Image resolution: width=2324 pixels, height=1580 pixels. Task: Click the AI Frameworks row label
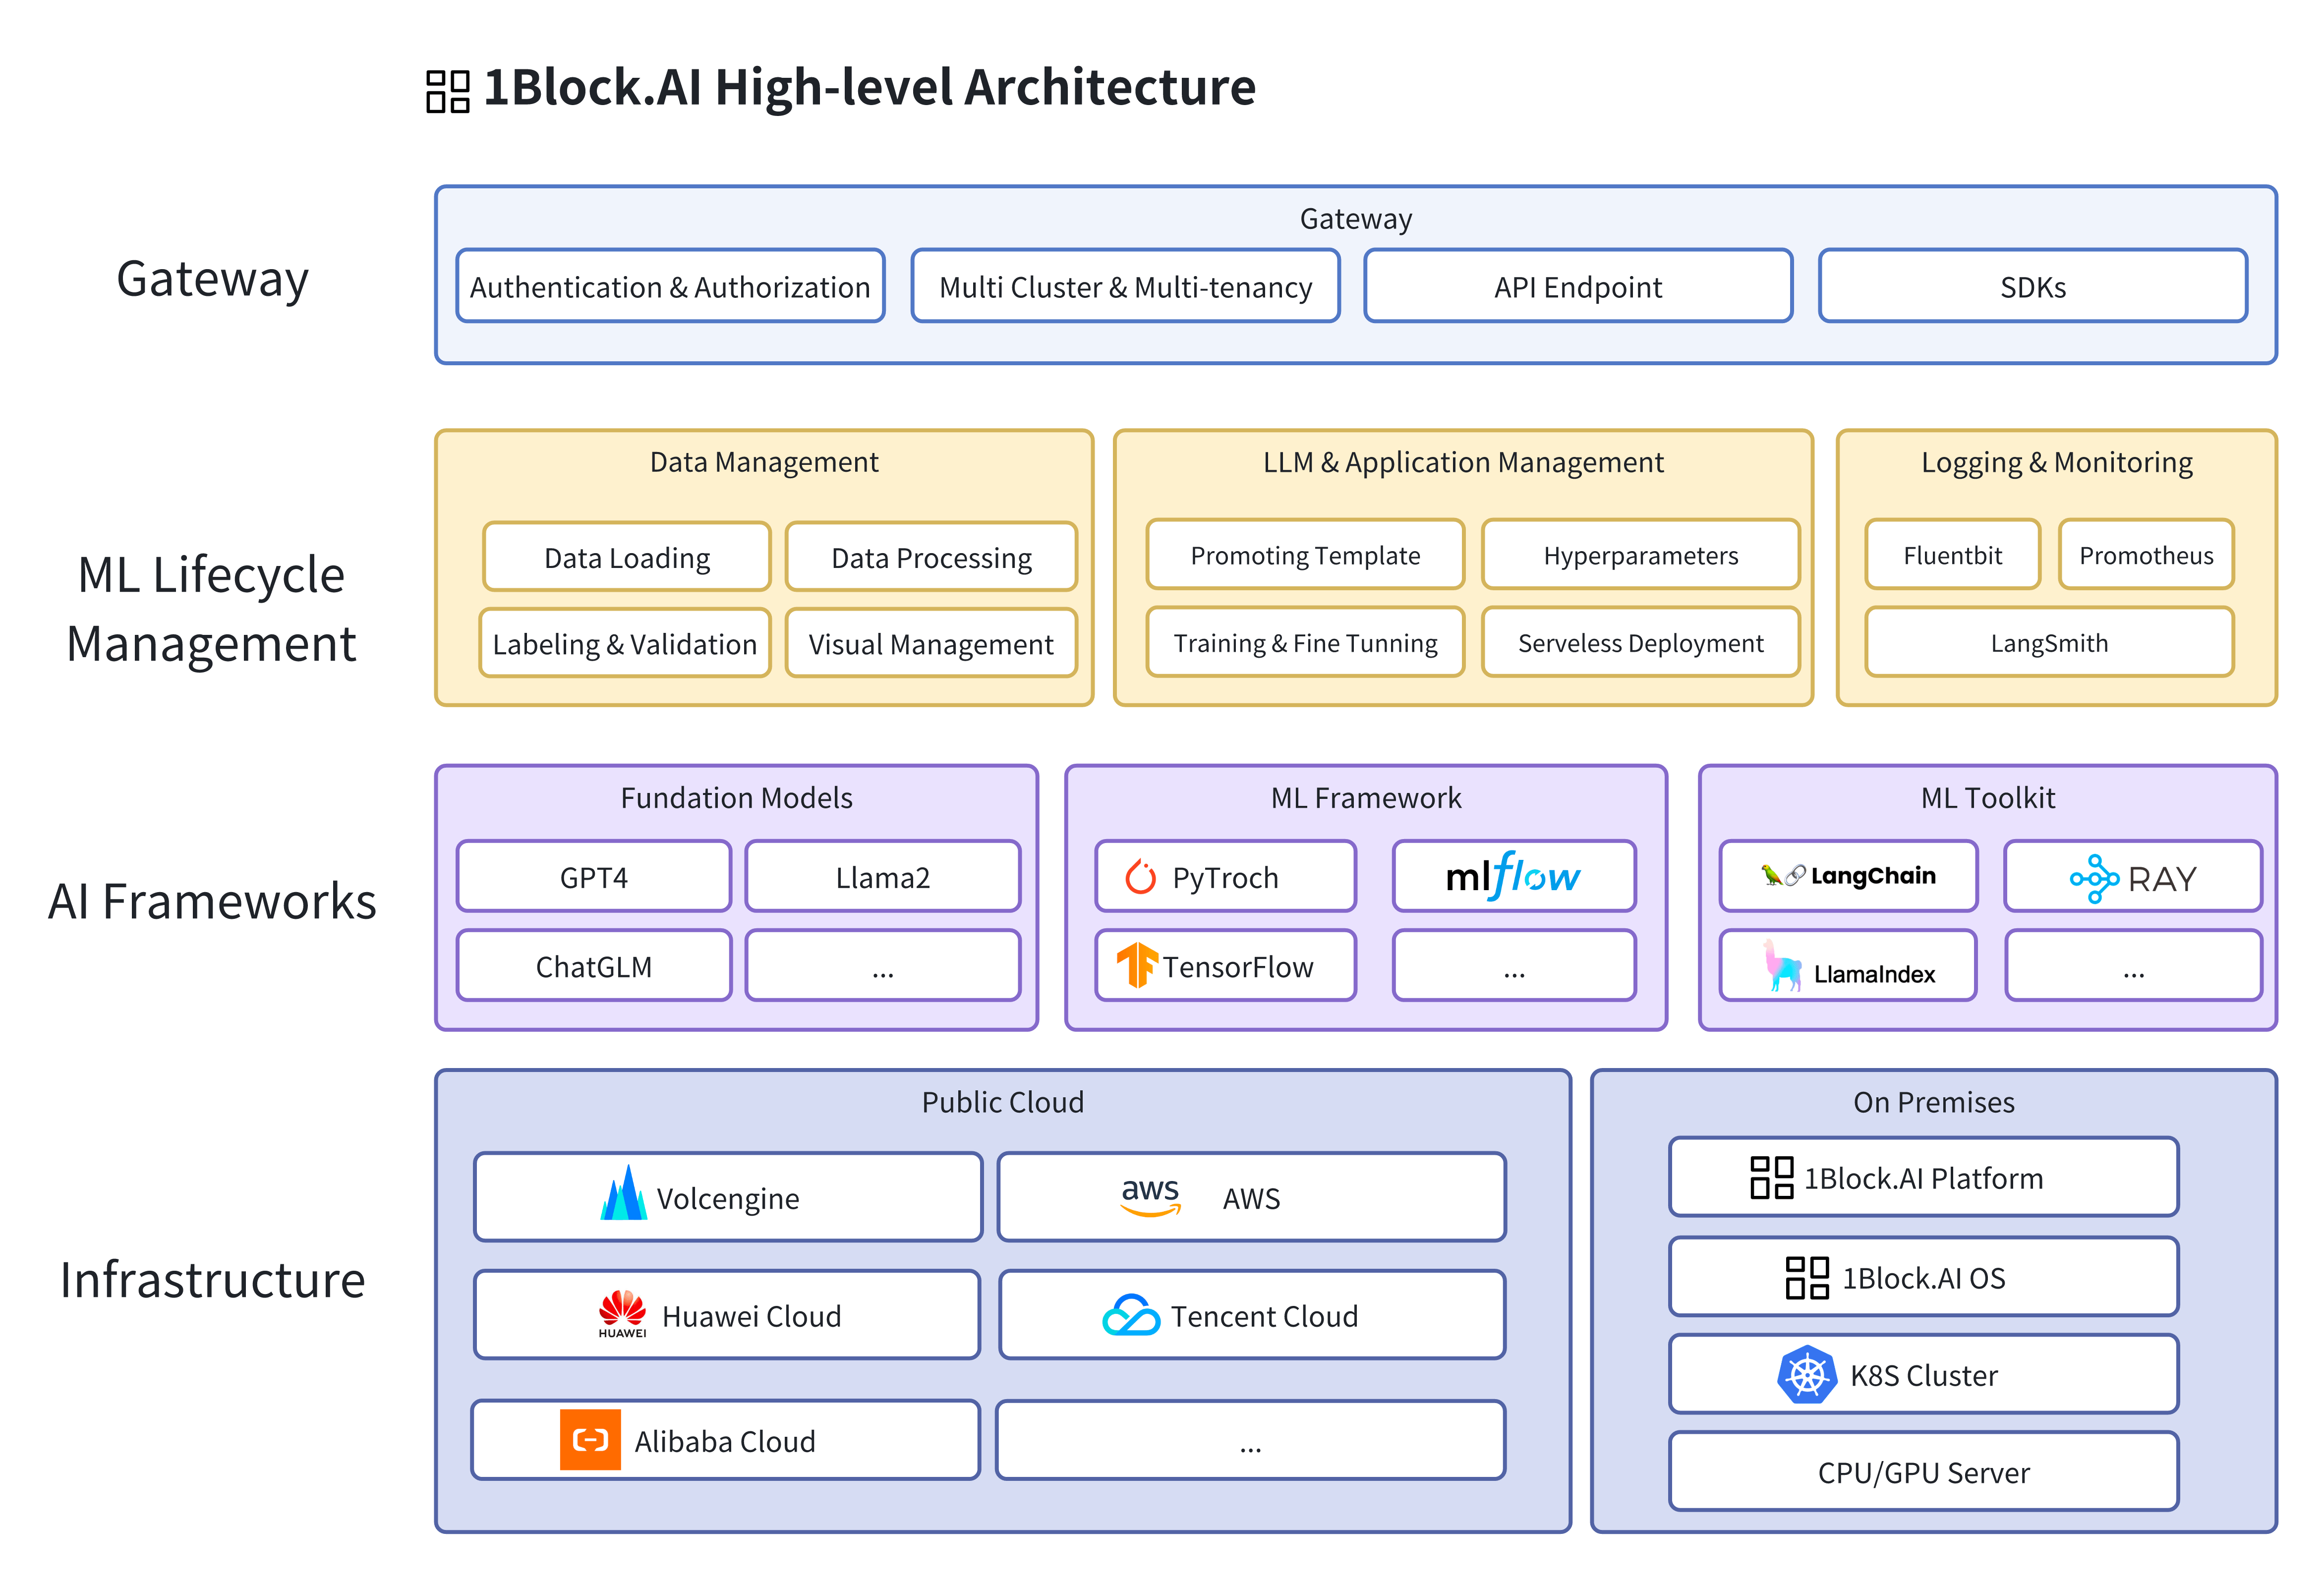[212, 900]
